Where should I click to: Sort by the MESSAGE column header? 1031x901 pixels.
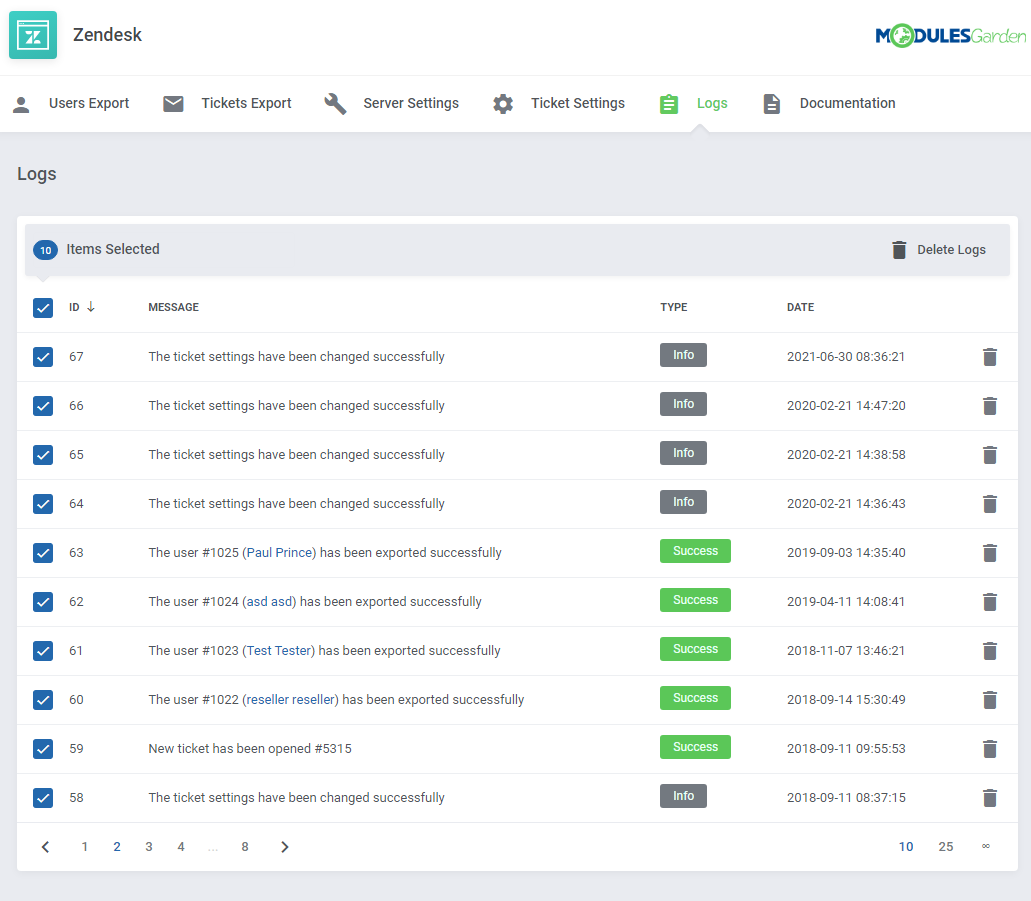pyautogui.click(x=174, y=307)
